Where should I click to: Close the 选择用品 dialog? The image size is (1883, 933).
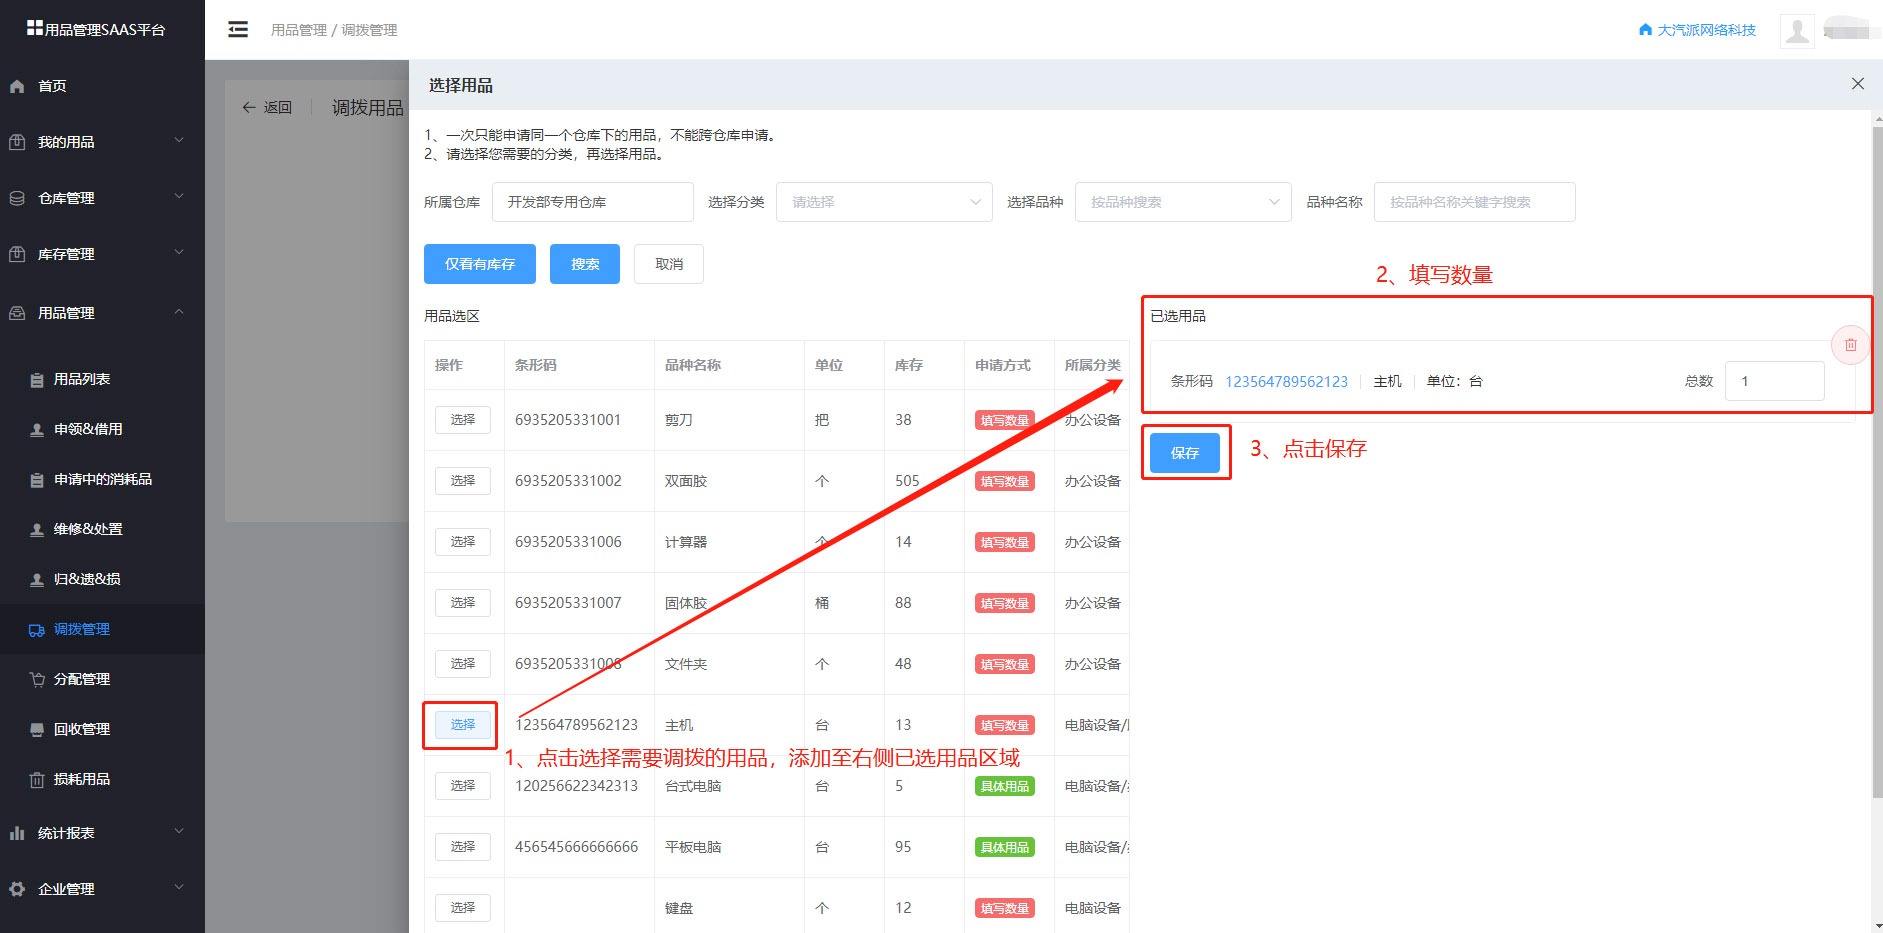click(x=1858, y=84)
